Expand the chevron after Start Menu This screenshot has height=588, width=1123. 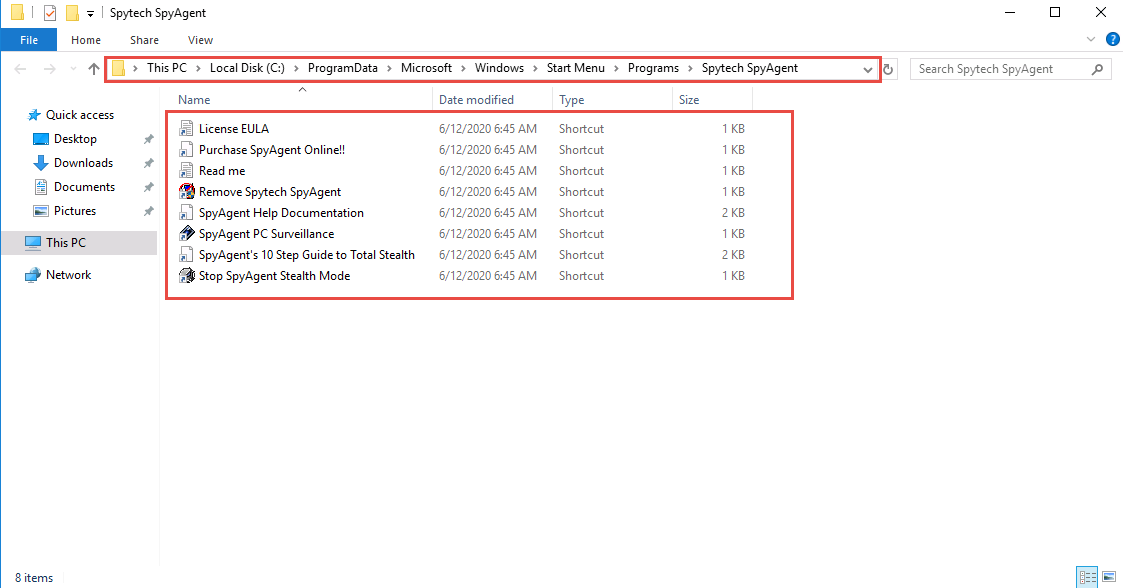coord(617,69)
